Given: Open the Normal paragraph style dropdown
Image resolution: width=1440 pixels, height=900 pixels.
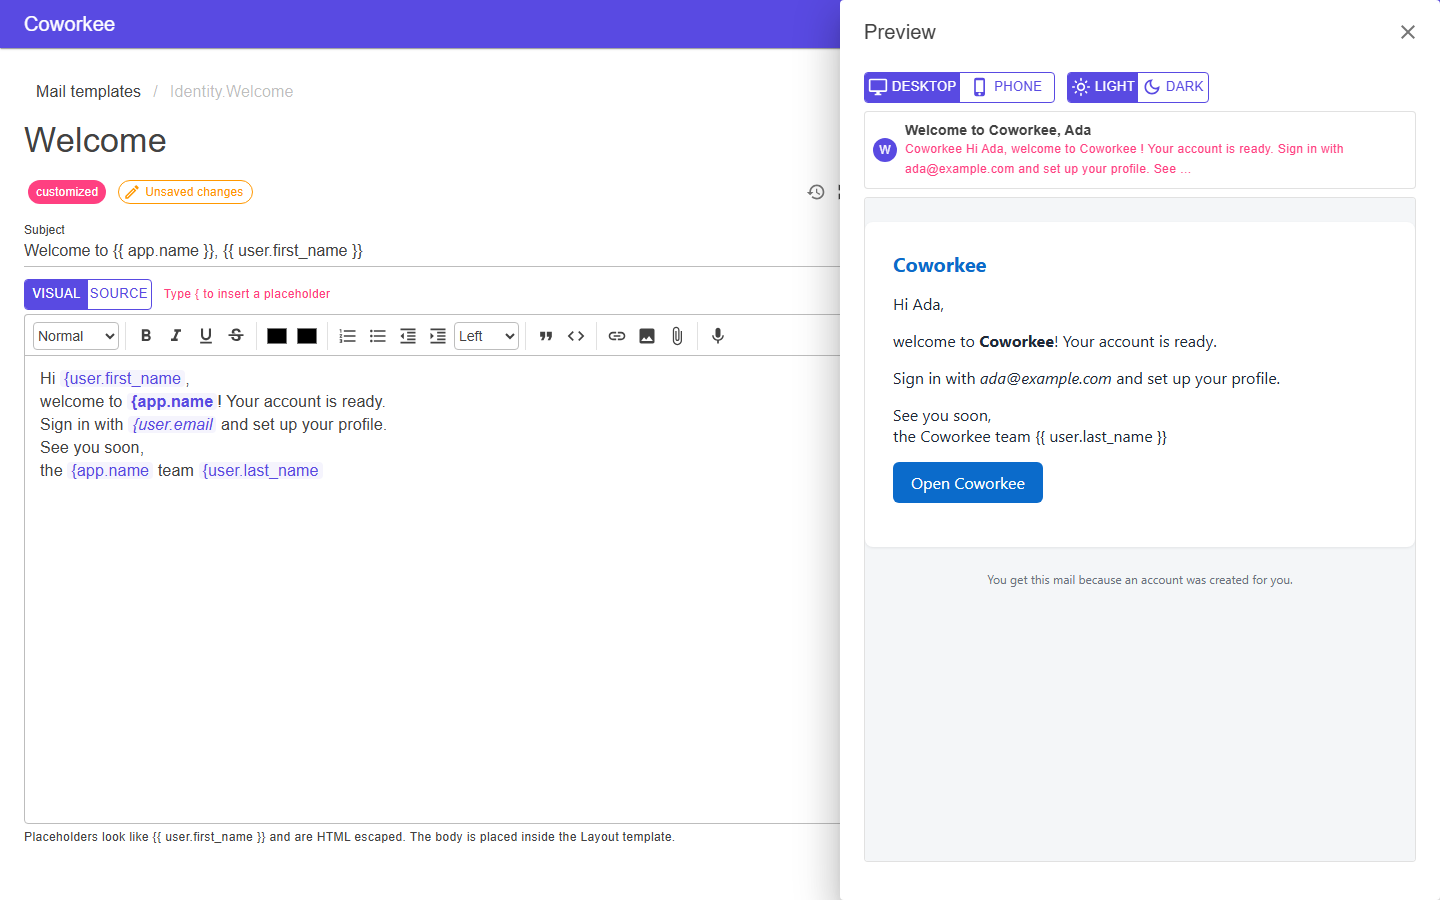Looking at the screenshot, I should tap(76, 336).
